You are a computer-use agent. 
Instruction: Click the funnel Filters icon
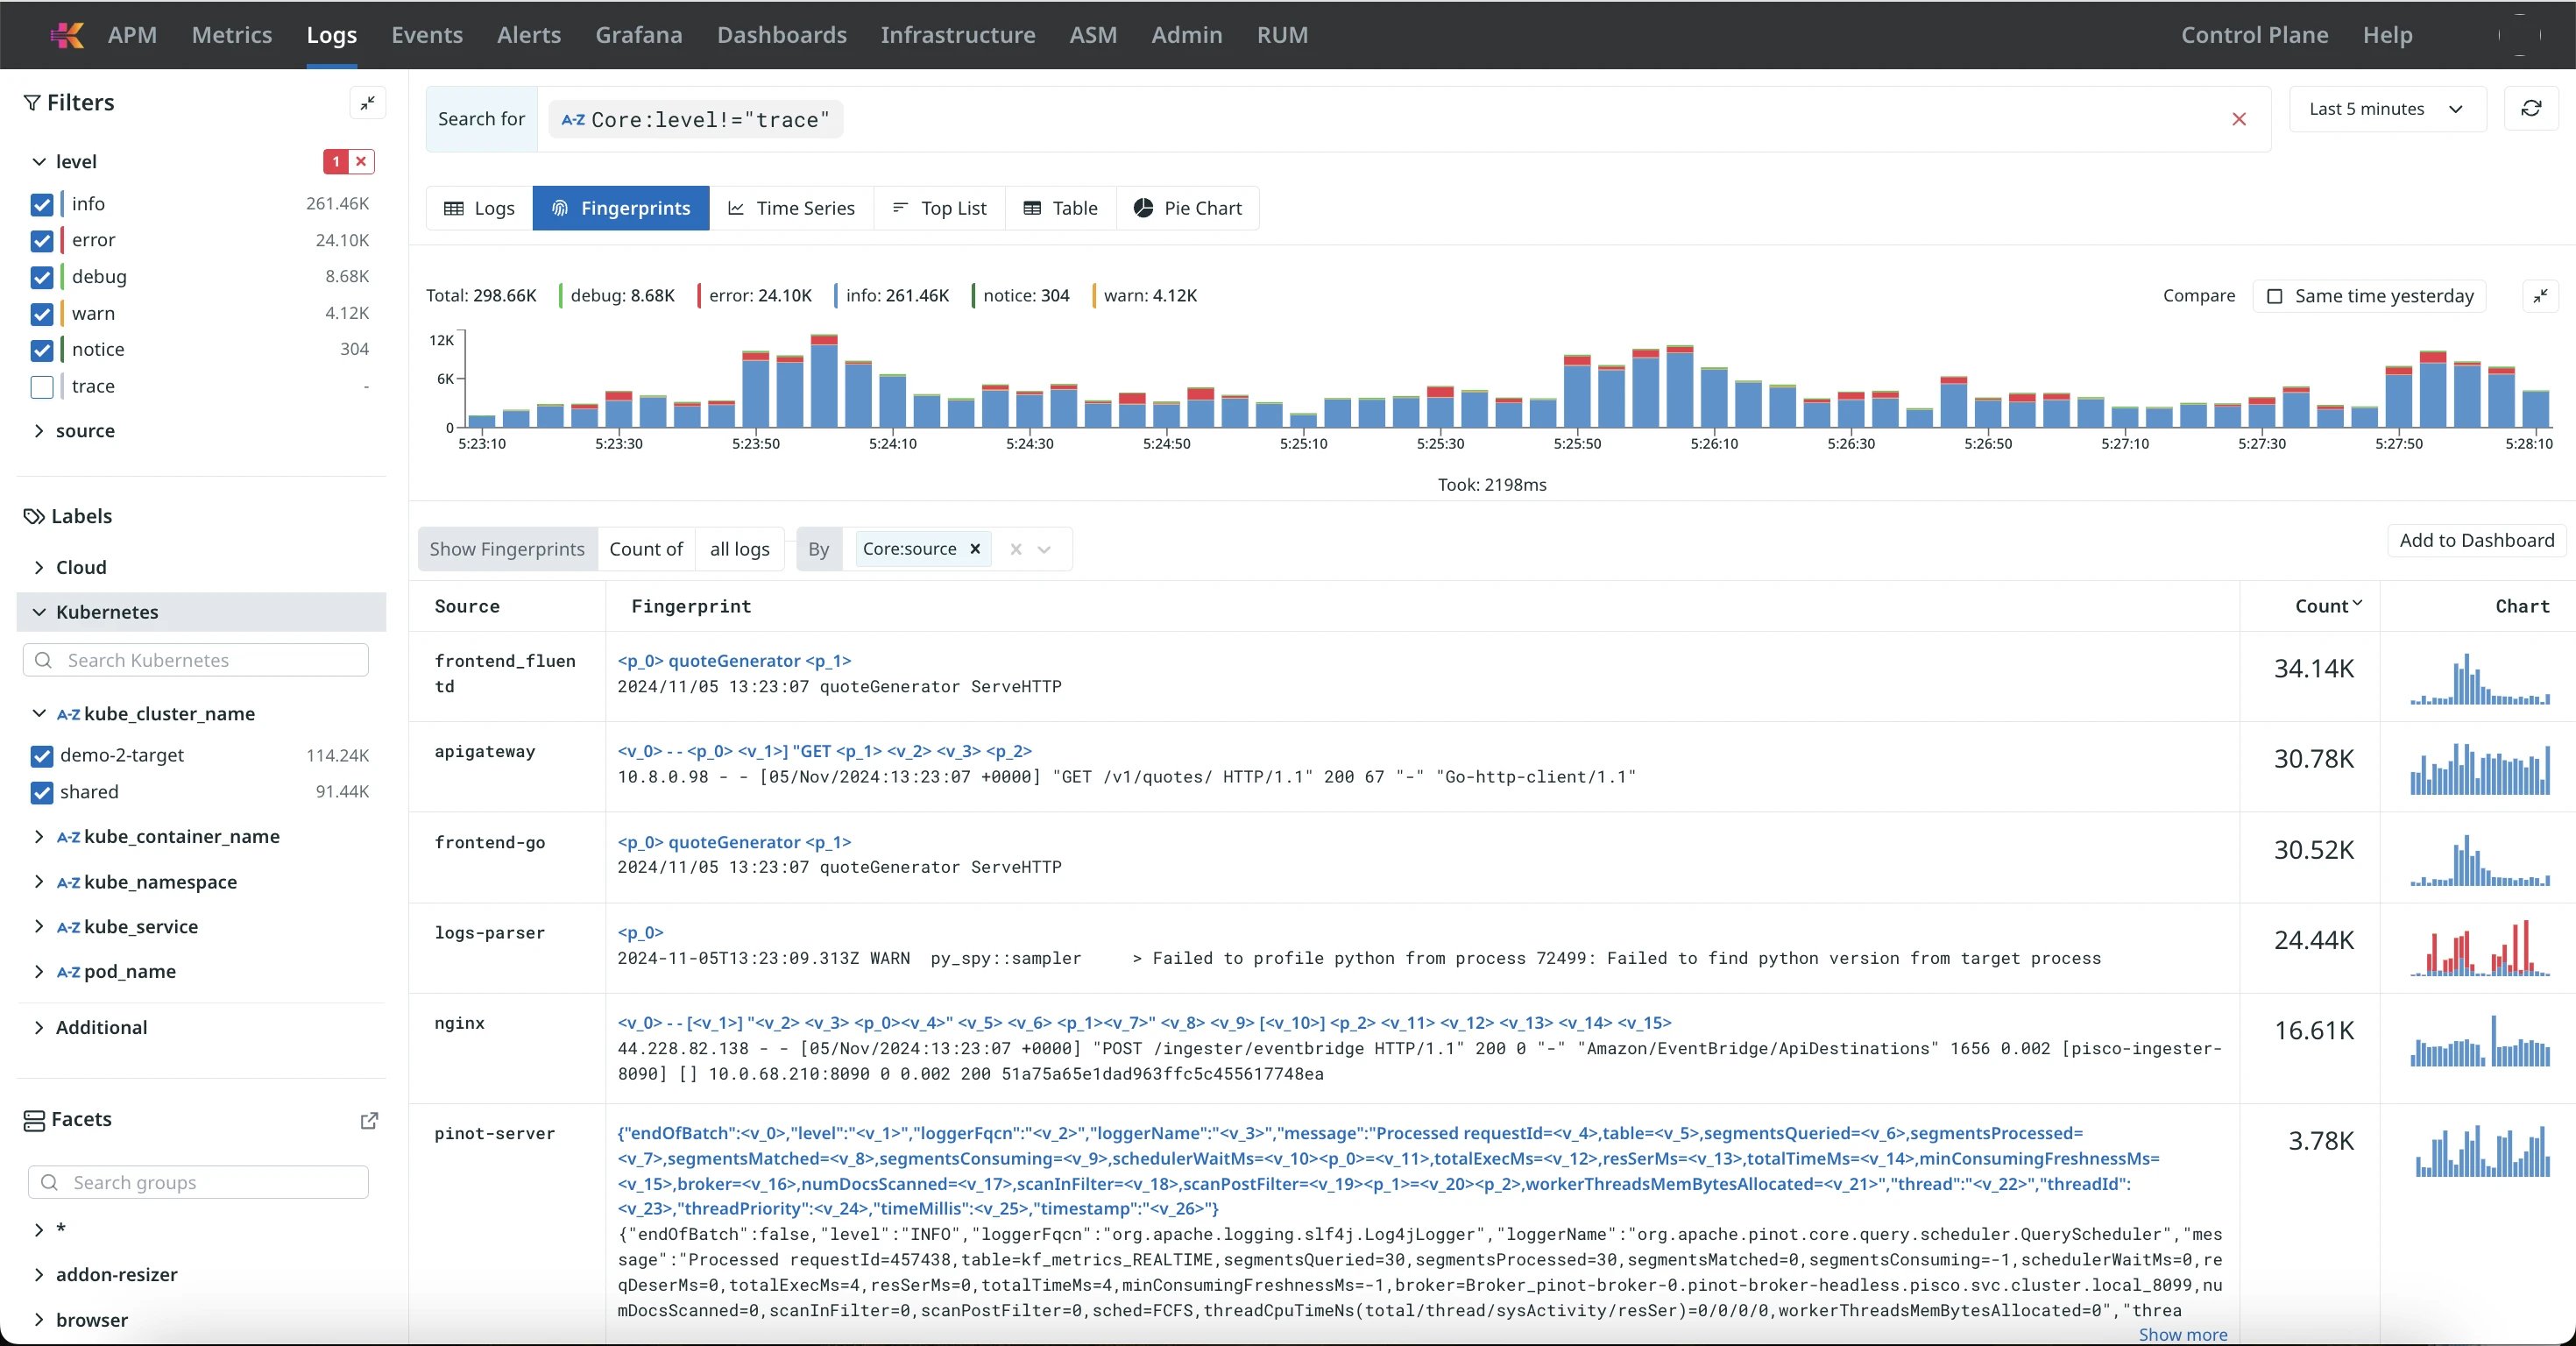33,103
